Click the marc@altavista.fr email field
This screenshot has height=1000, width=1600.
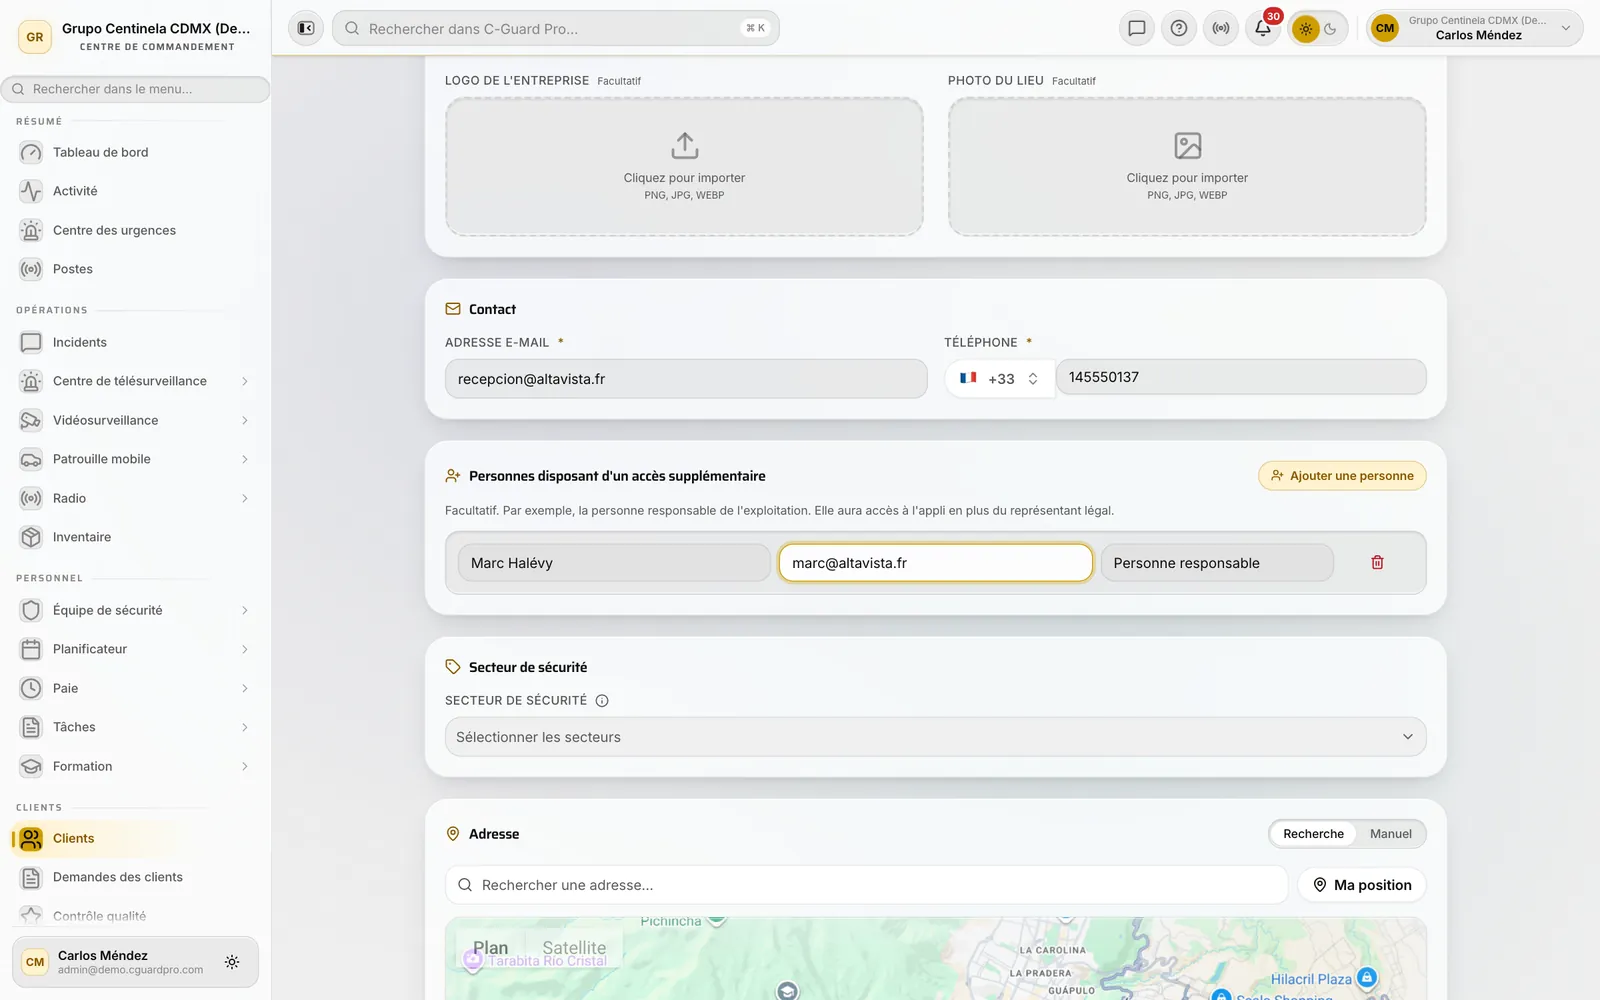(936, 563)
